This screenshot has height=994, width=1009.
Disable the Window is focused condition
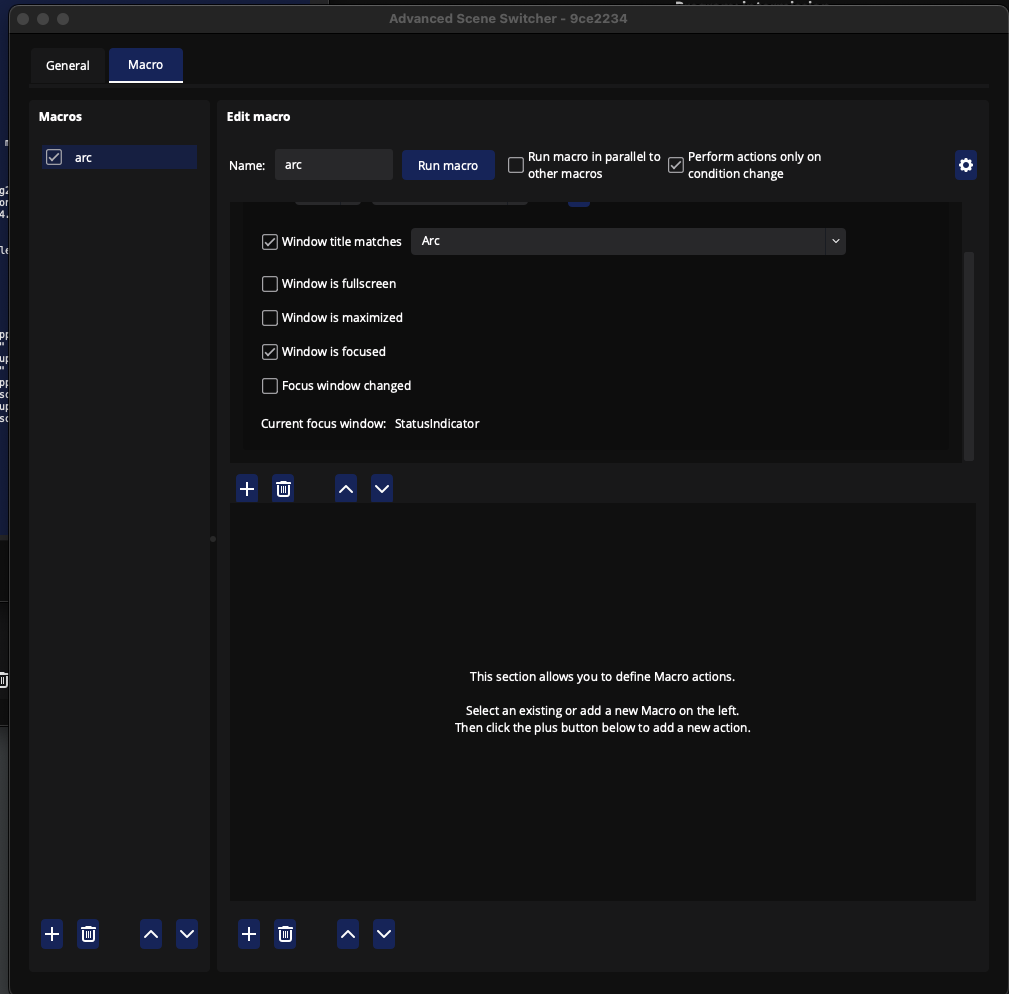(x=270, y=351)
